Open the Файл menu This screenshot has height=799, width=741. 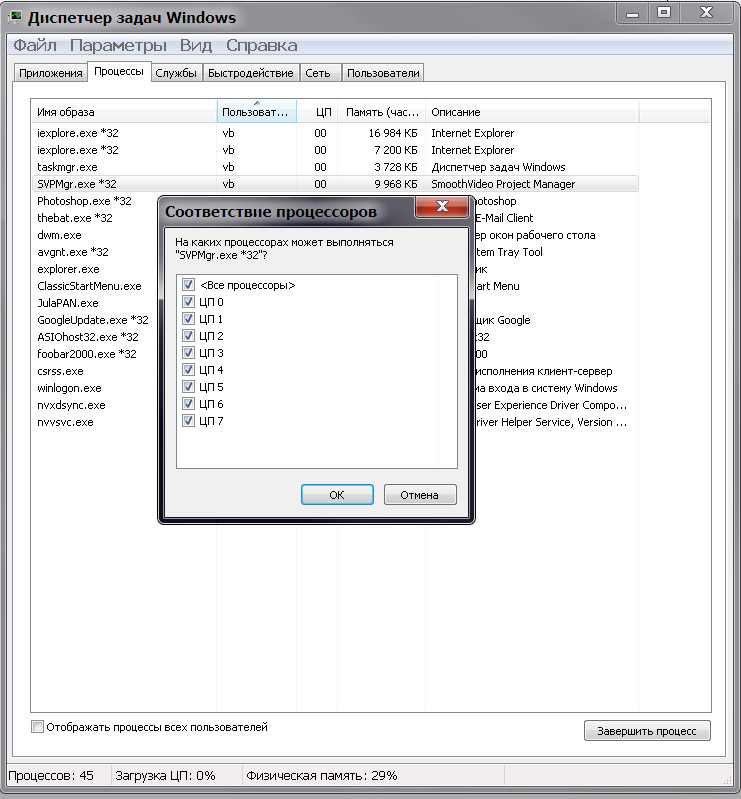[x=34, y=46]
